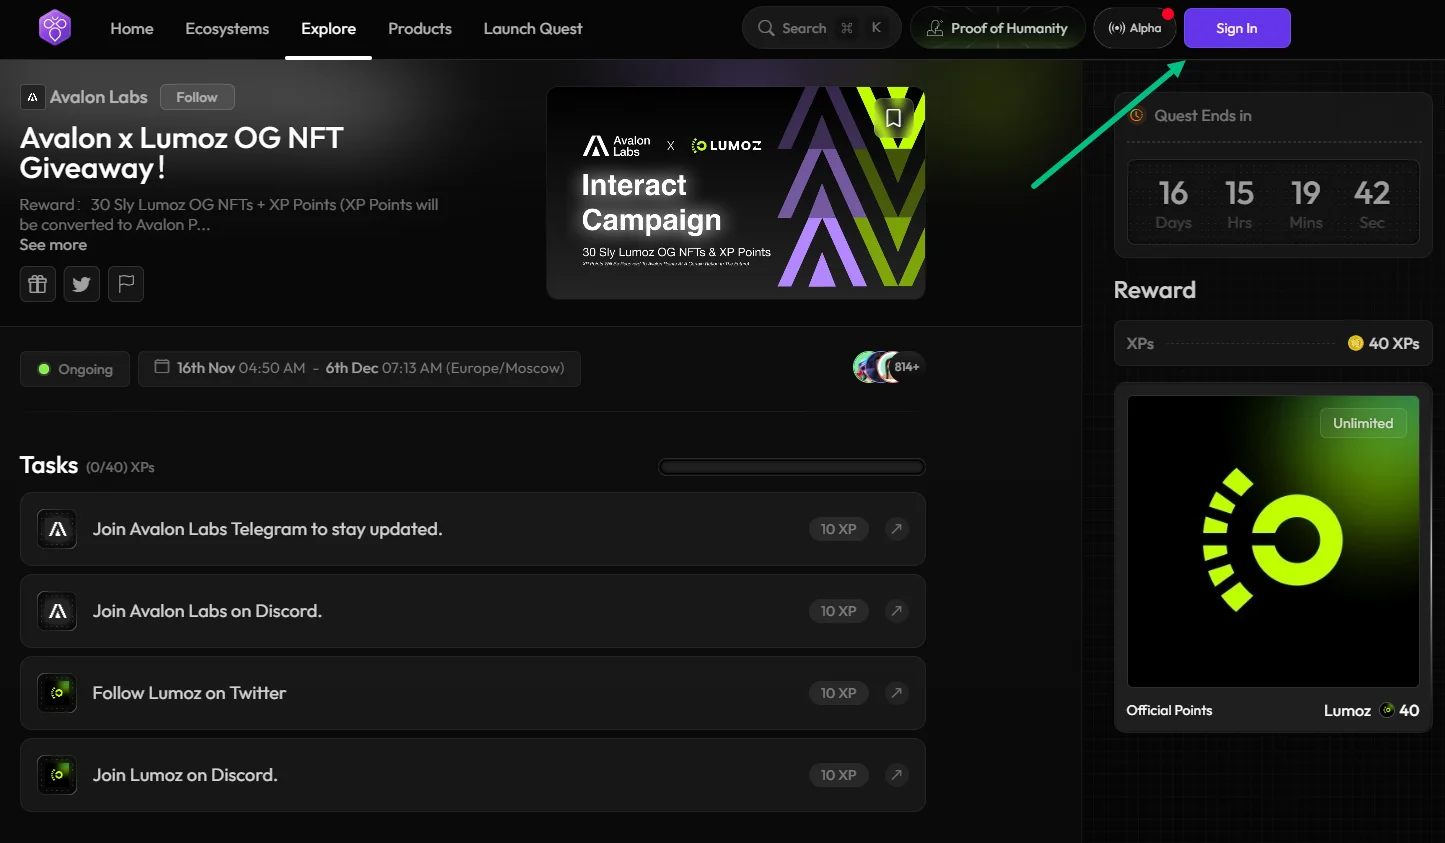Open Proof of Humanity
The height and width of the screenshot is (843, 1445).
(997, 28)
